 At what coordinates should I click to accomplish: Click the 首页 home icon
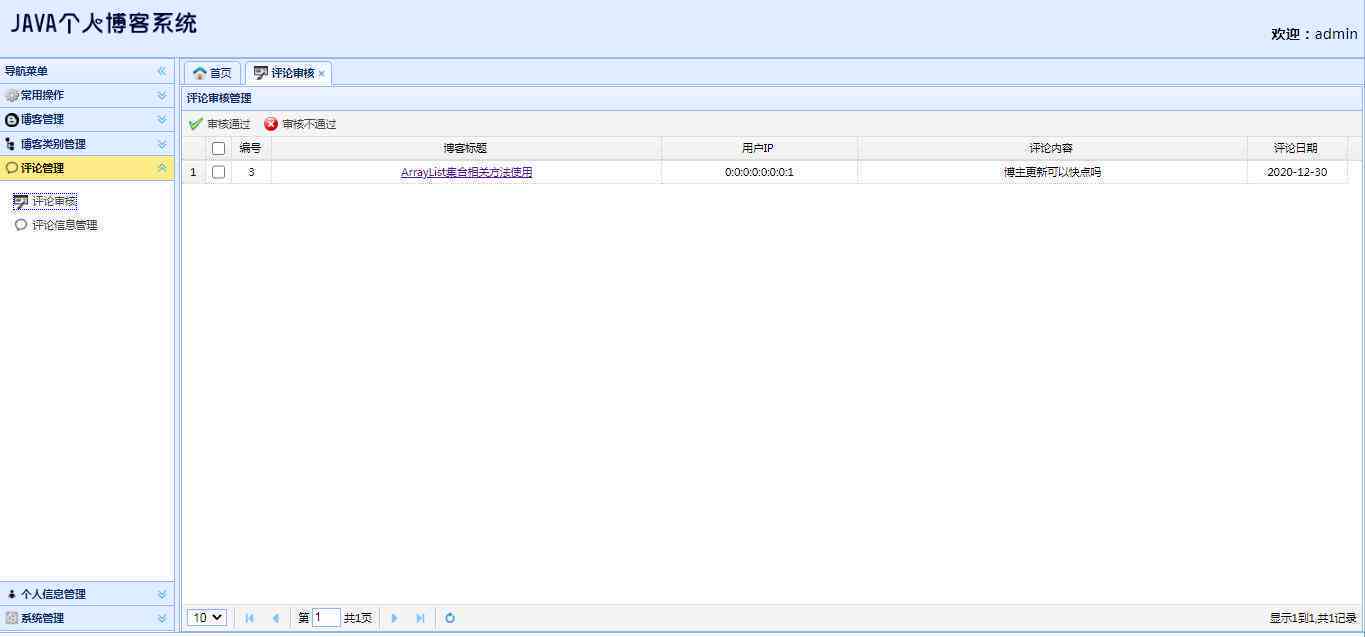tap(199, 73)
